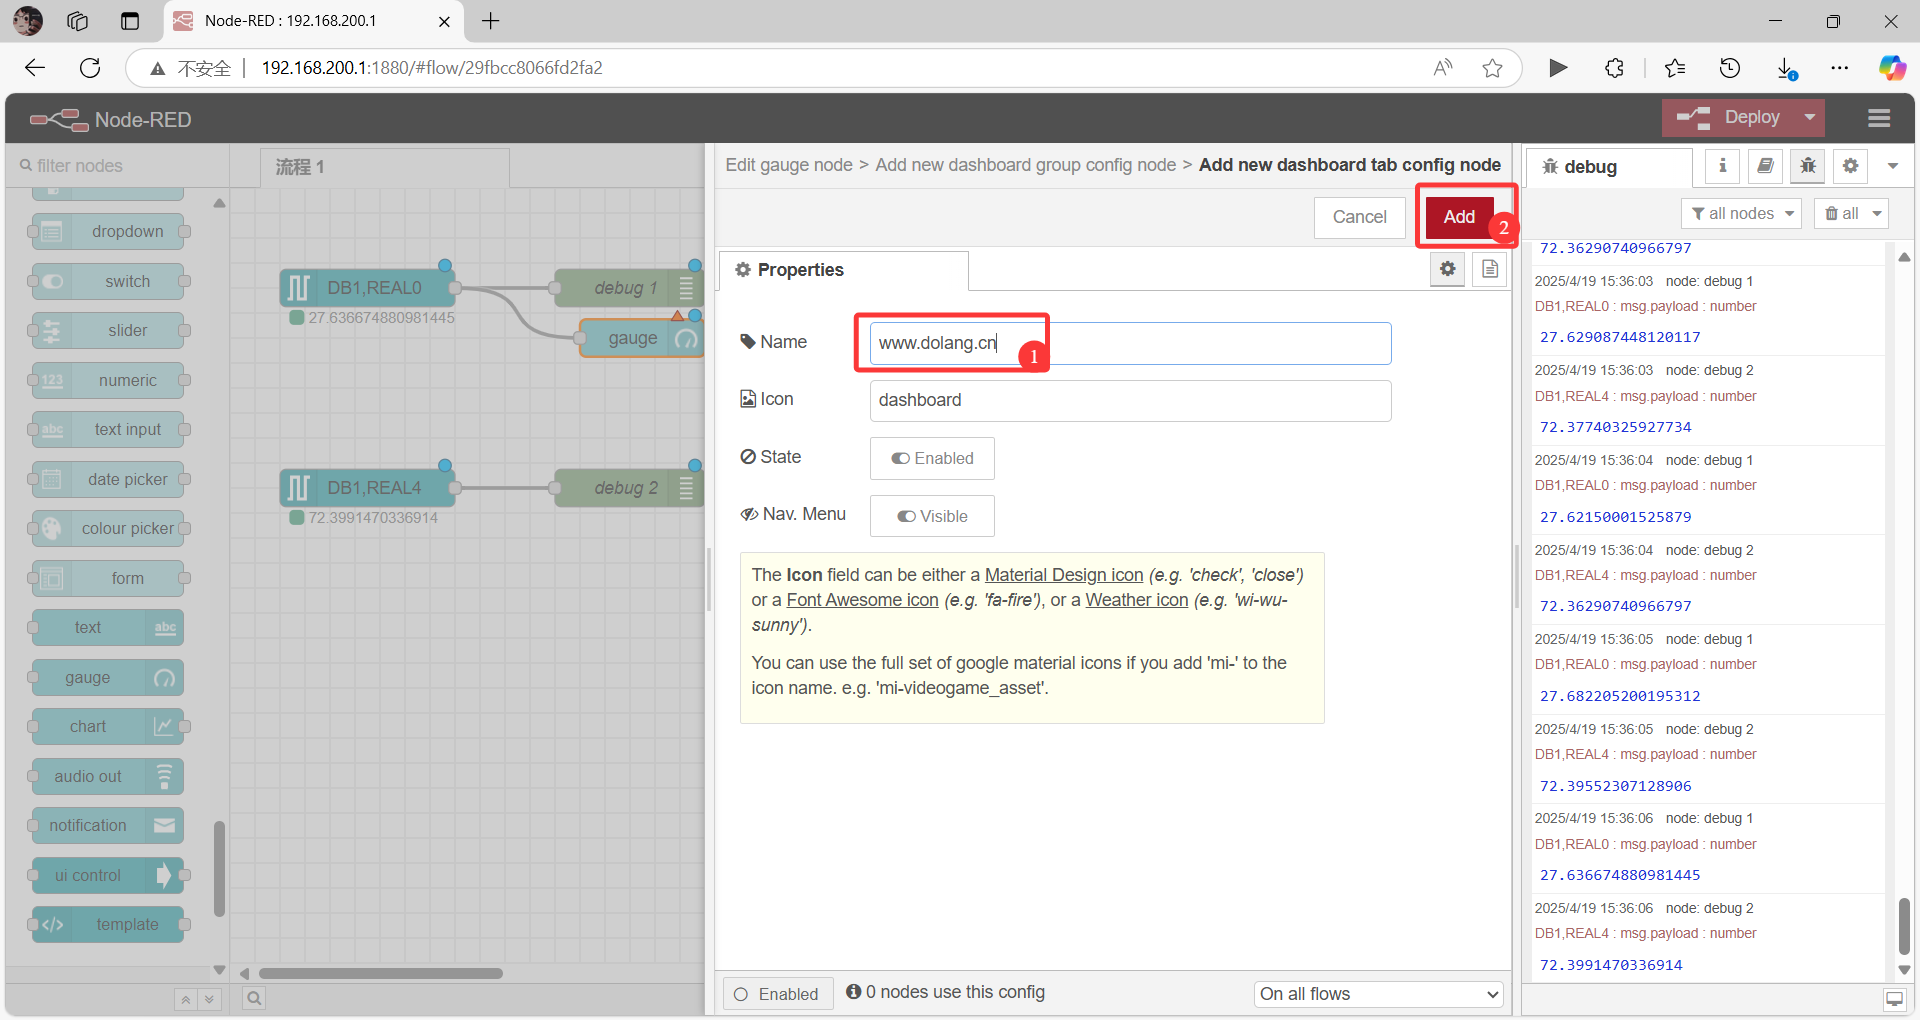Select the gauge node in the palette
This screenshot has height=1020, width=1920.
tap(105, 677)
